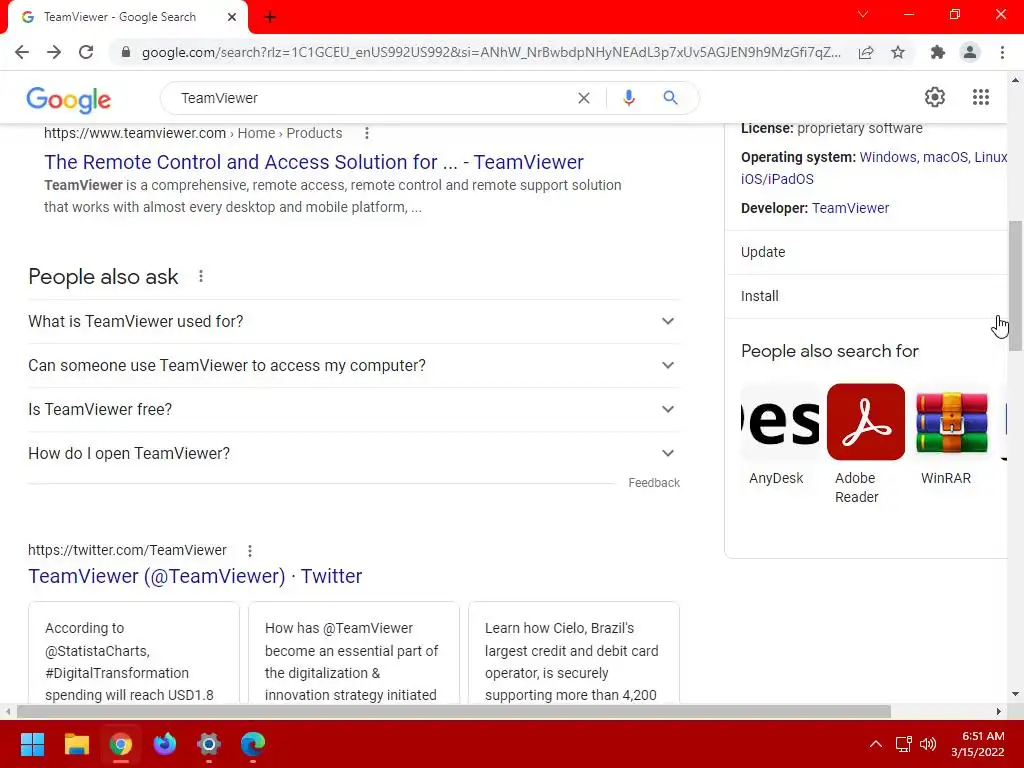Click the scroll right arrow
Screen dimensions: 1024x768
[999, 711]
